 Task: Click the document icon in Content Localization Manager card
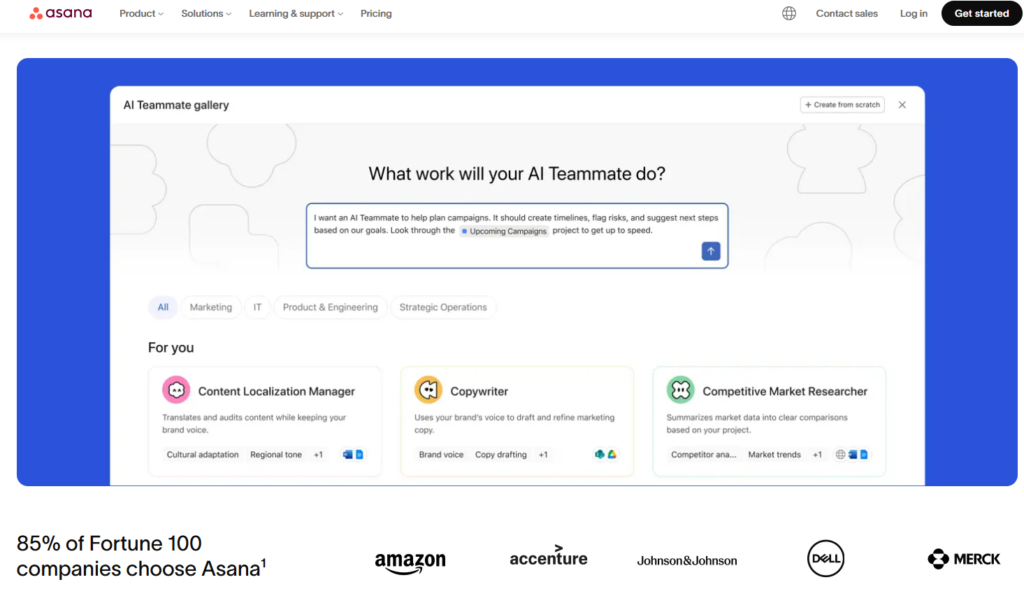[x=359, y=454]
